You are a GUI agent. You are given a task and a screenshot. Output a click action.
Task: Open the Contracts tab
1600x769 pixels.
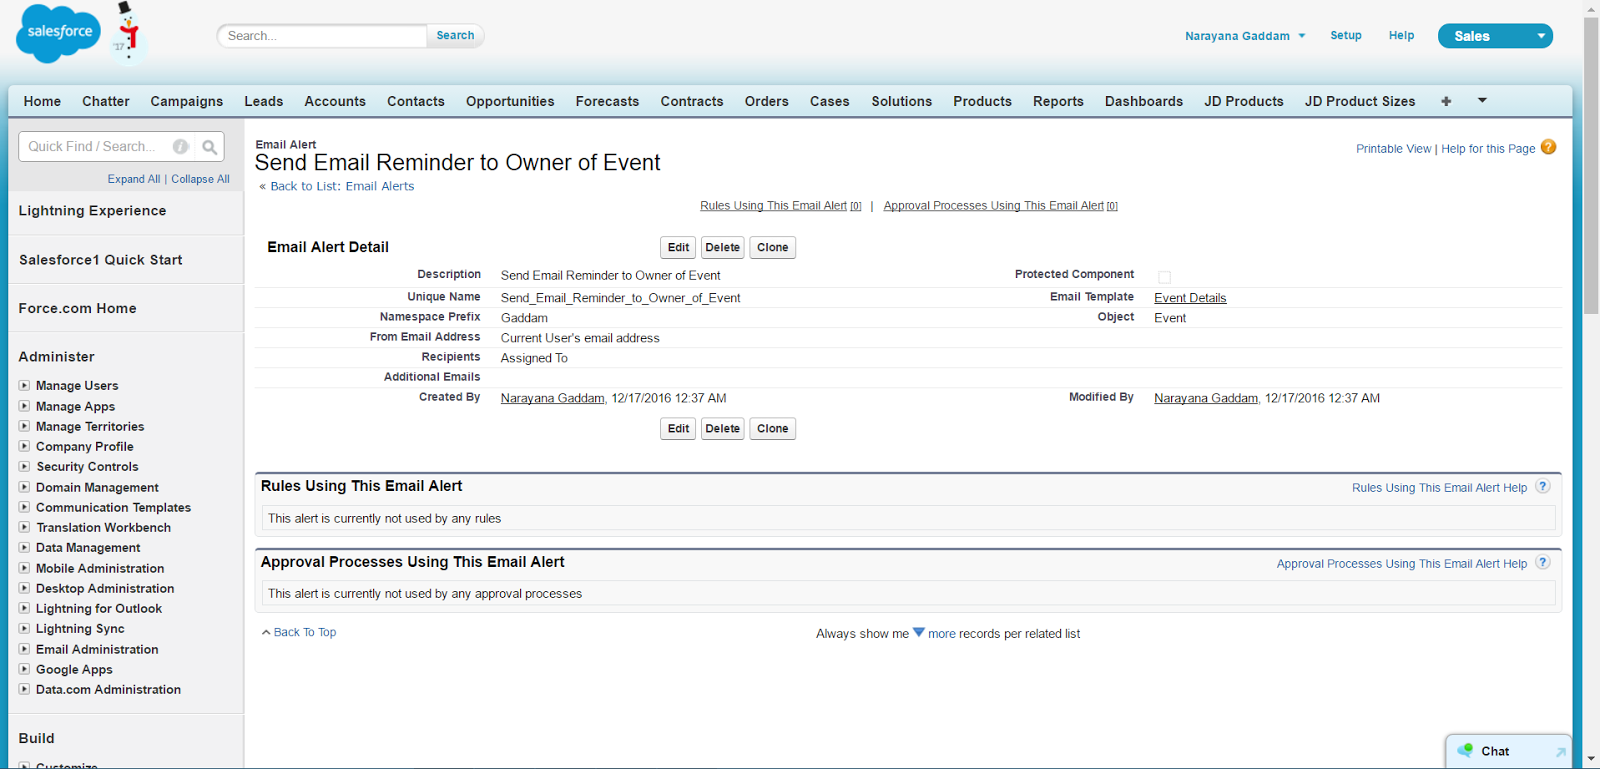(x=692, y=101)
